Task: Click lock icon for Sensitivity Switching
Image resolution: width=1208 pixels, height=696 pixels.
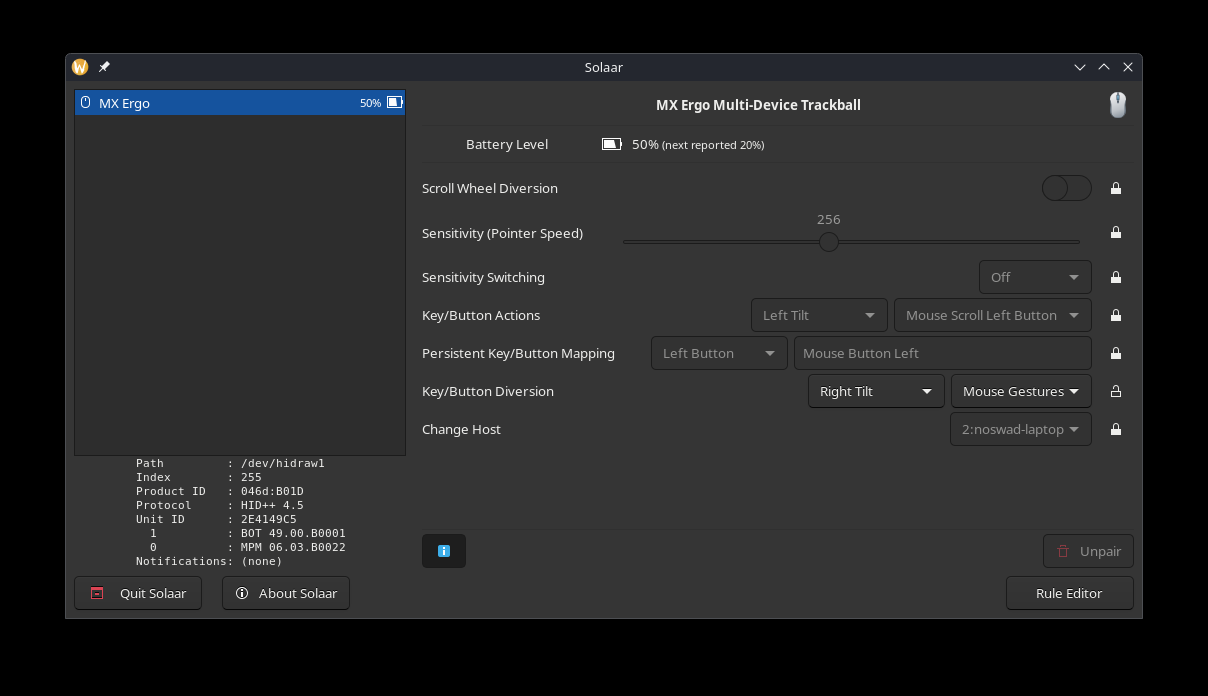Action: pyautogui.click(x=1116, y=277)
